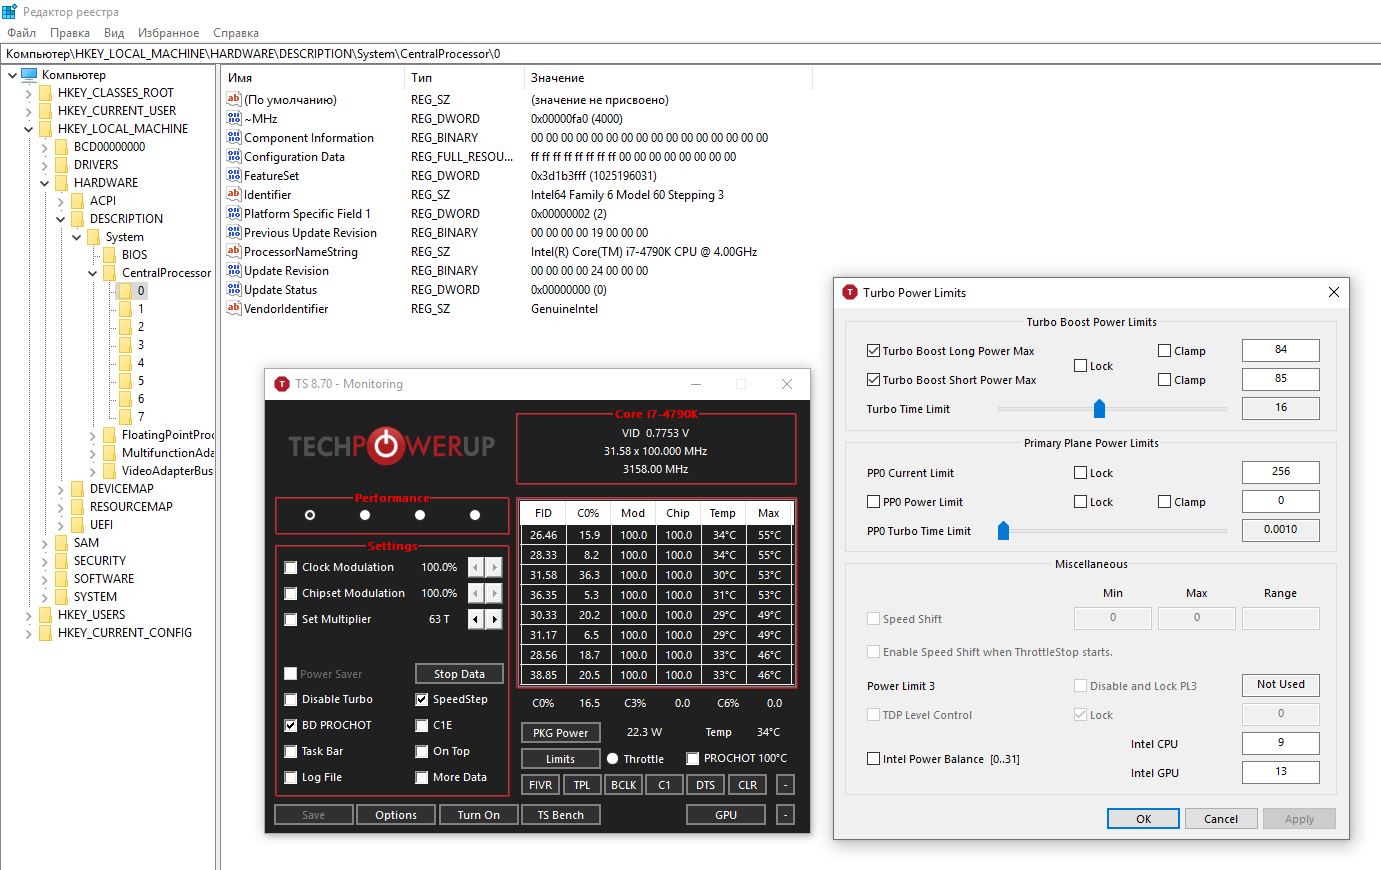Click the HKEY_USERS folder icon
Image resolution: width=1381 pixels, height=870 pixels.
[x=46, y=615]
